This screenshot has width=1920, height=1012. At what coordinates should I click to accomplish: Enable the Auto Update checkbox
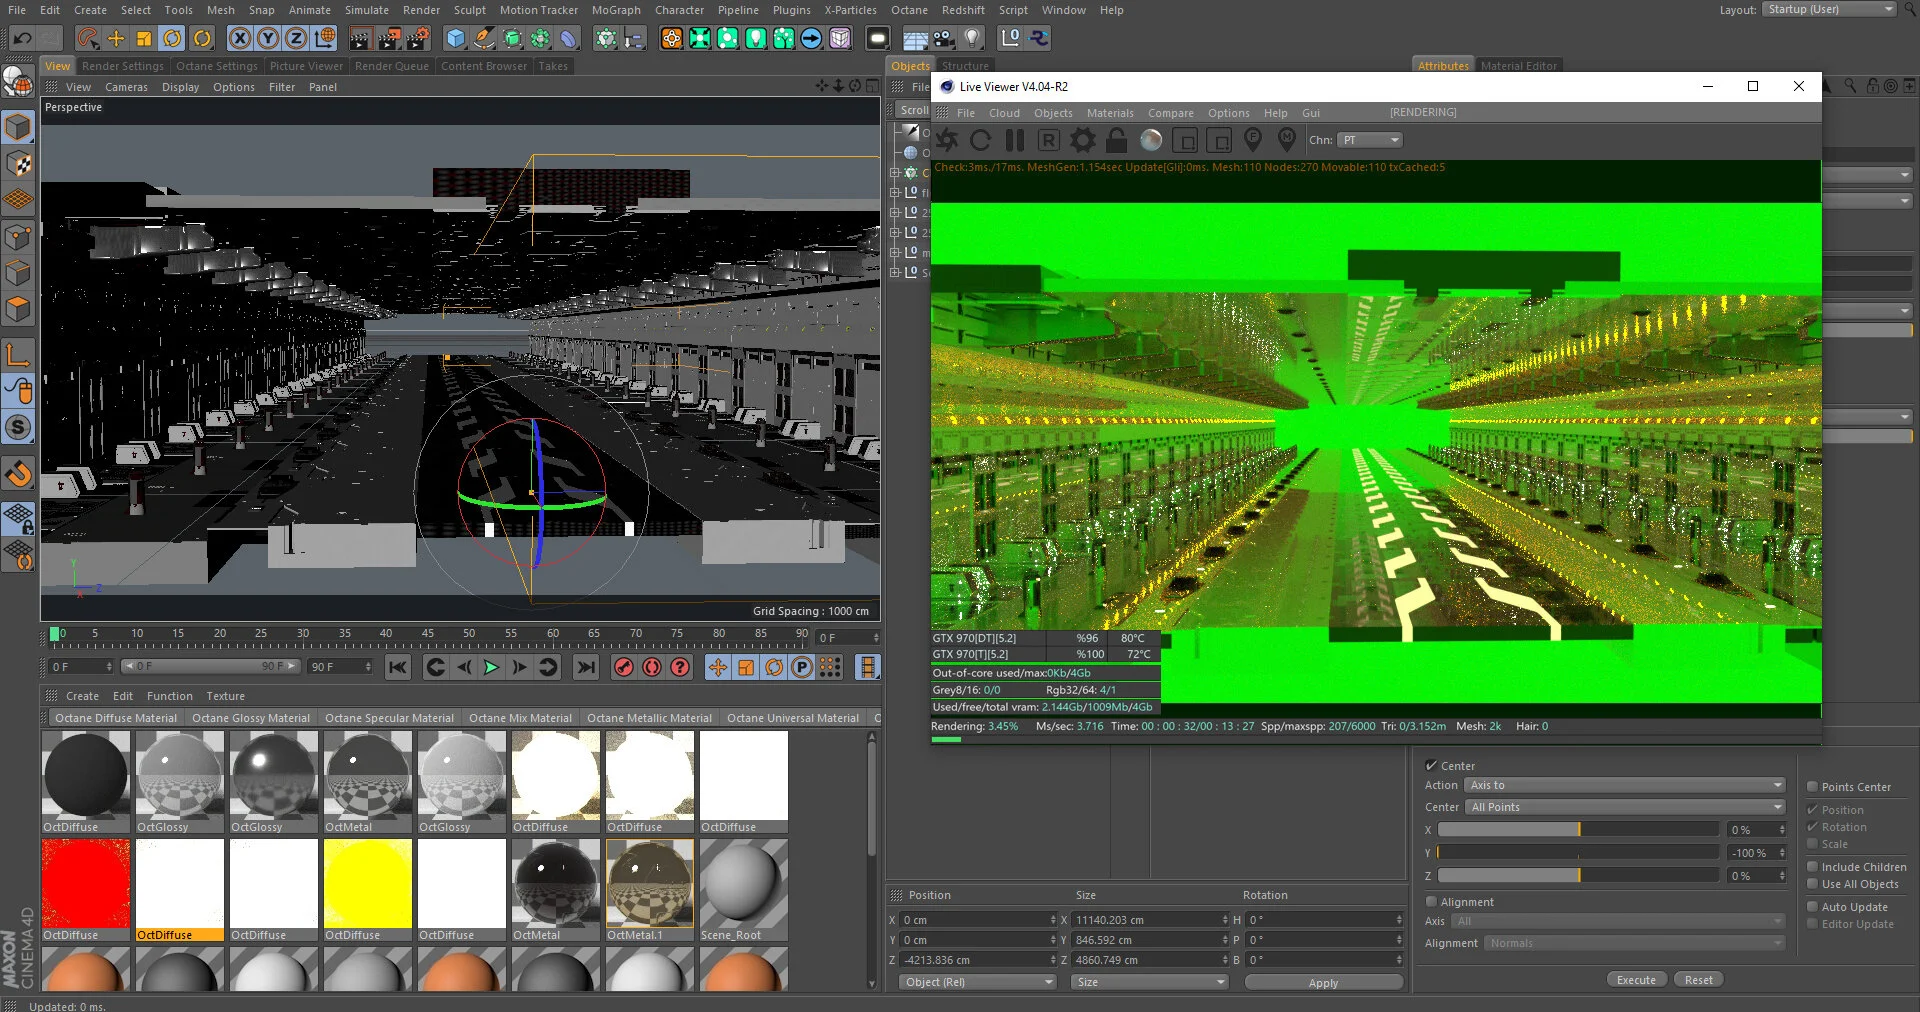pyautogui.click(x=1812, y=907)
